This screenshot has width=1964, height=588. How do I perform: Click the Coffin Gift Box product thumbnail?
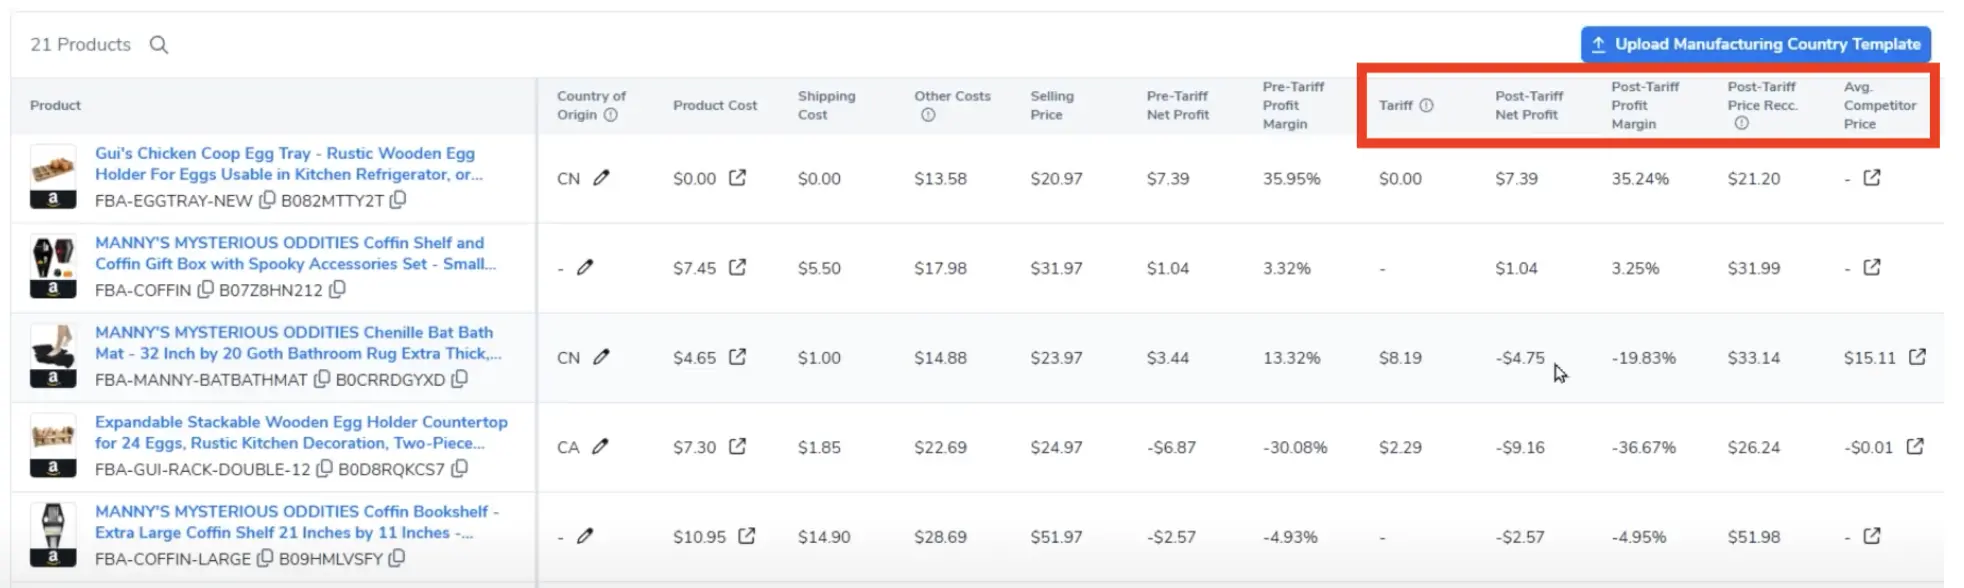click(x=53, y=267)
